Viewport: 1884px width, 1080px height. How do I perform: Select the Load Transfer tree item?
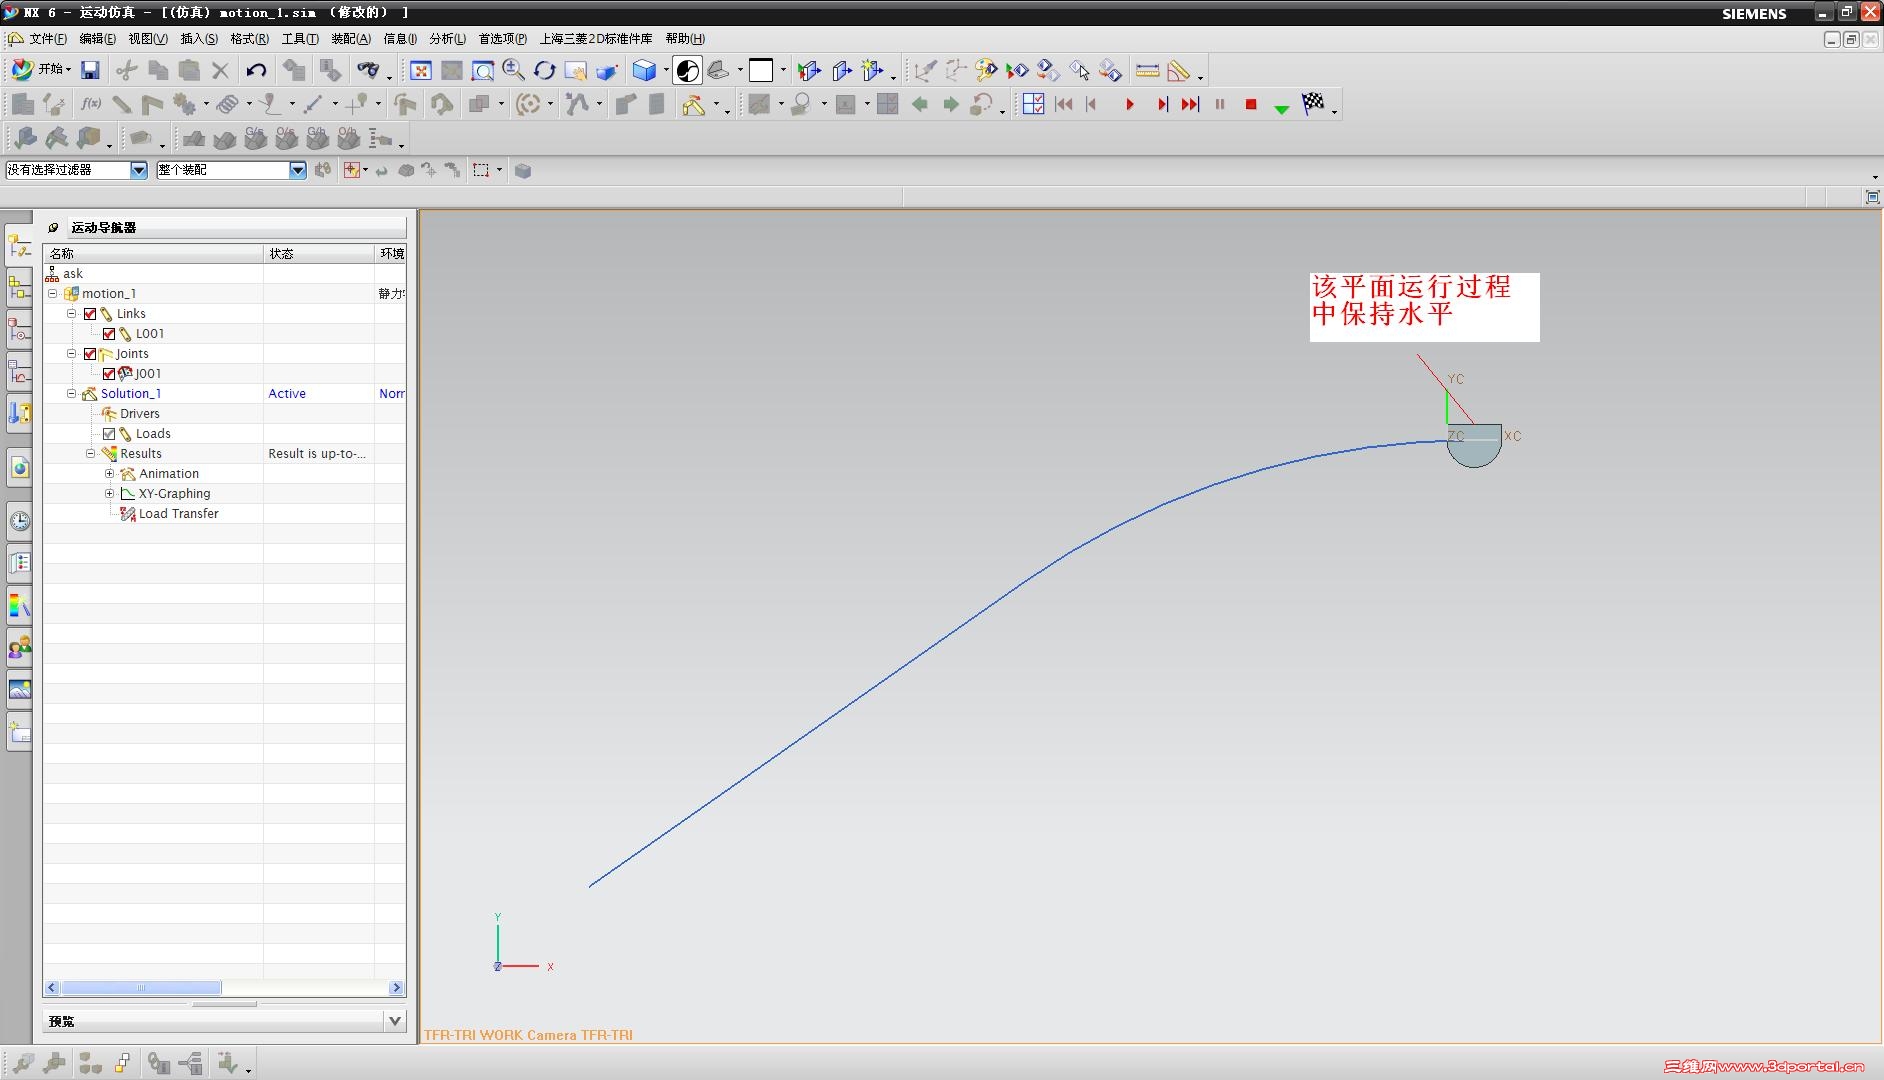coord(179,514)
